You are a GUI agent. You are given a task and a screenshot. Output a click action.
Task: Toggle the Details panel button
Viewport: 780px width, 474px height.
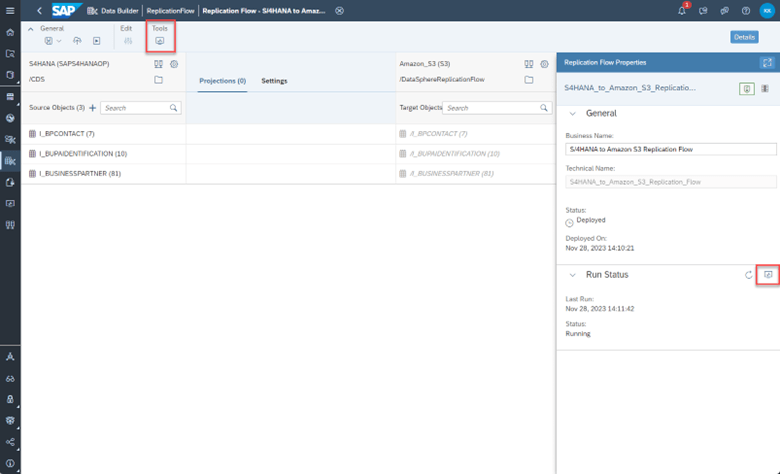[744, 37]
